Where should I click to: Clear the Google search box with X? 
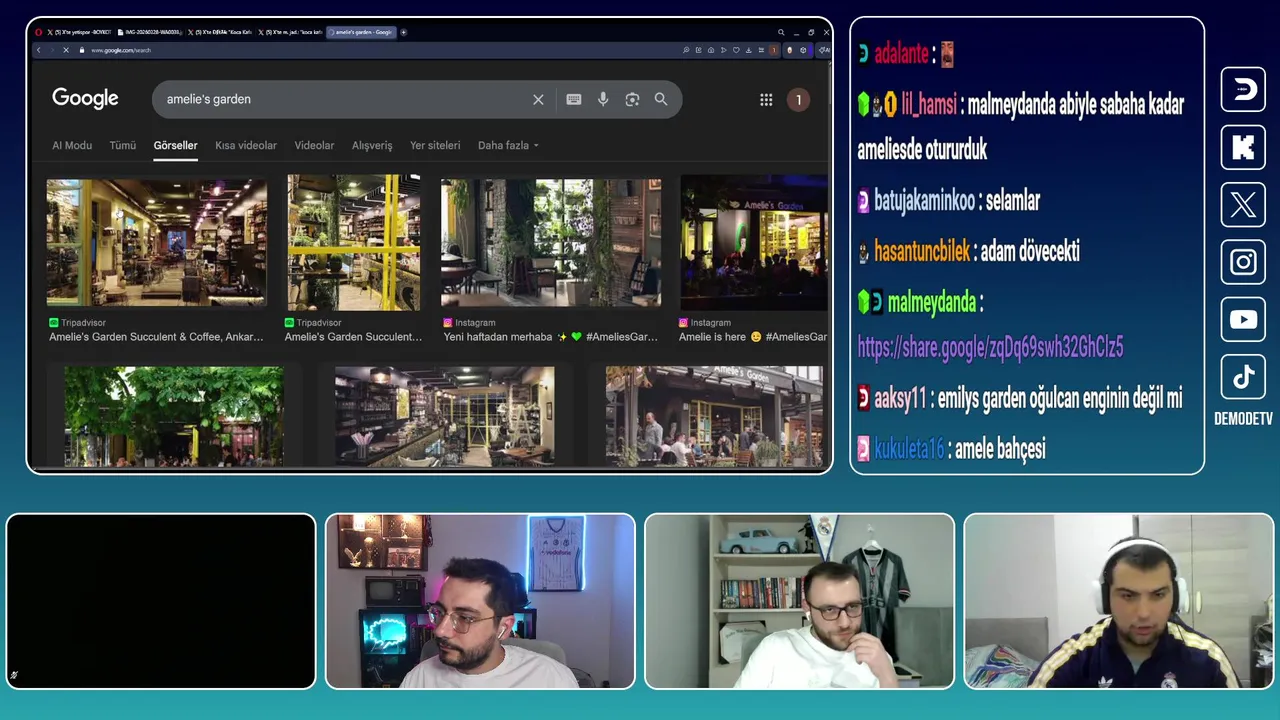538,99
